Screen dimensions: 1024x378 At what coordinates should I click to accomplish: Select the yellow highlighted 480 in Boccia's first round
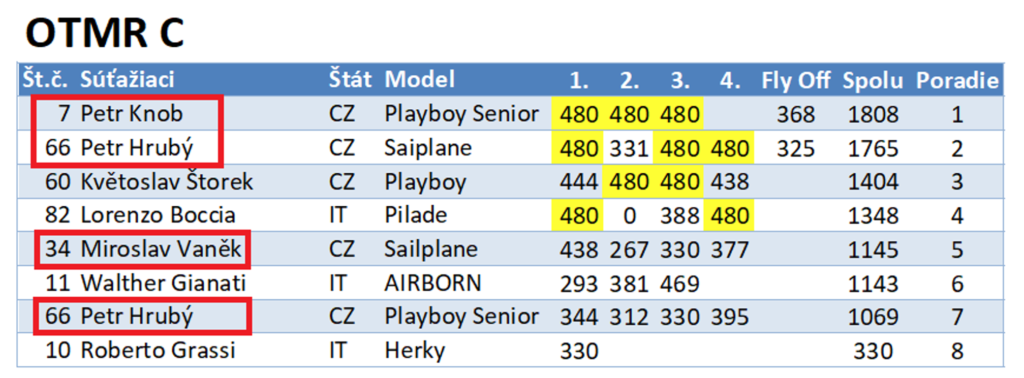tap(577, 216)
